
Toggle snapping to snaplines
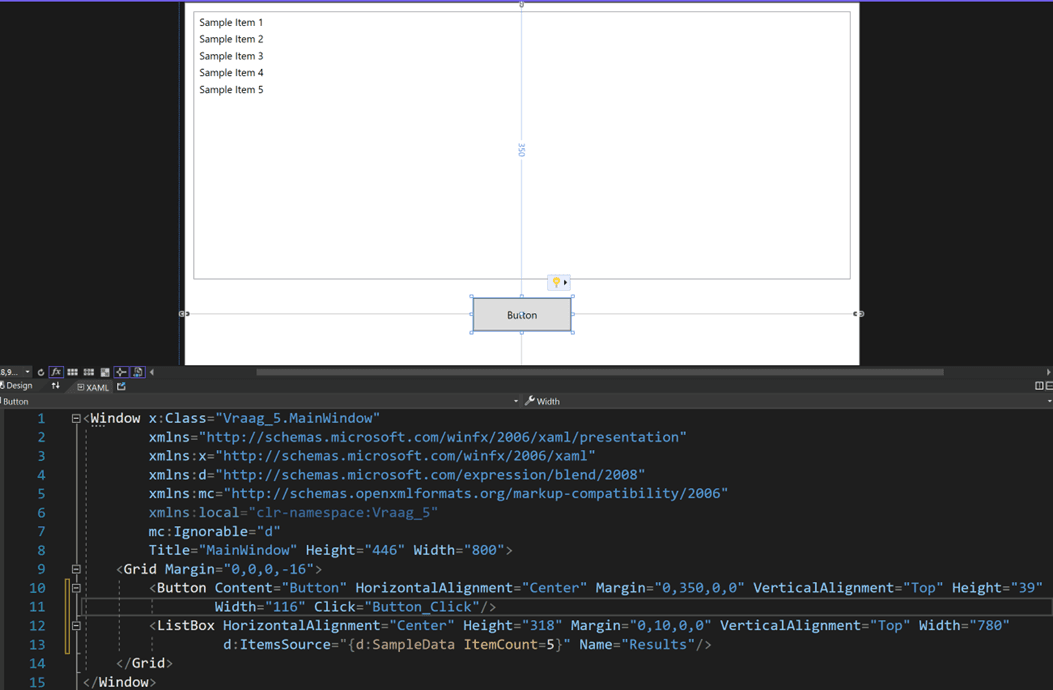click(x=121, y=372)
